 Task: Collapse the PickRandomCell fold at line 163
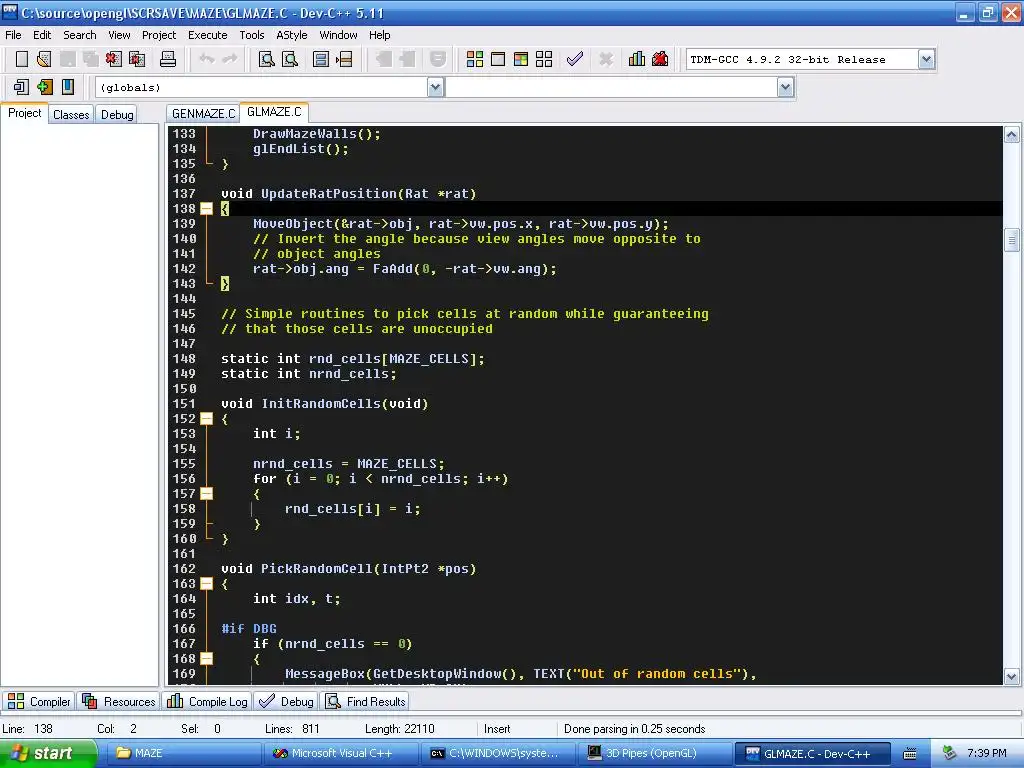[206, 584]
